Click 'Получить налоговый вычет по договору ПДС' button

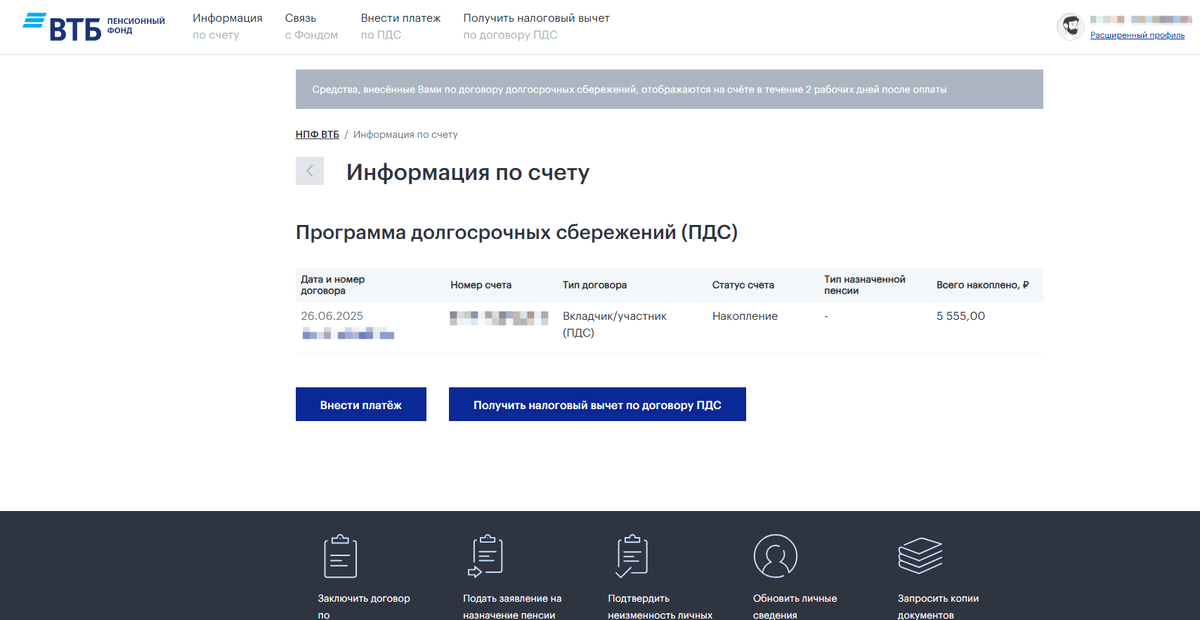click(x=597, y=404)
